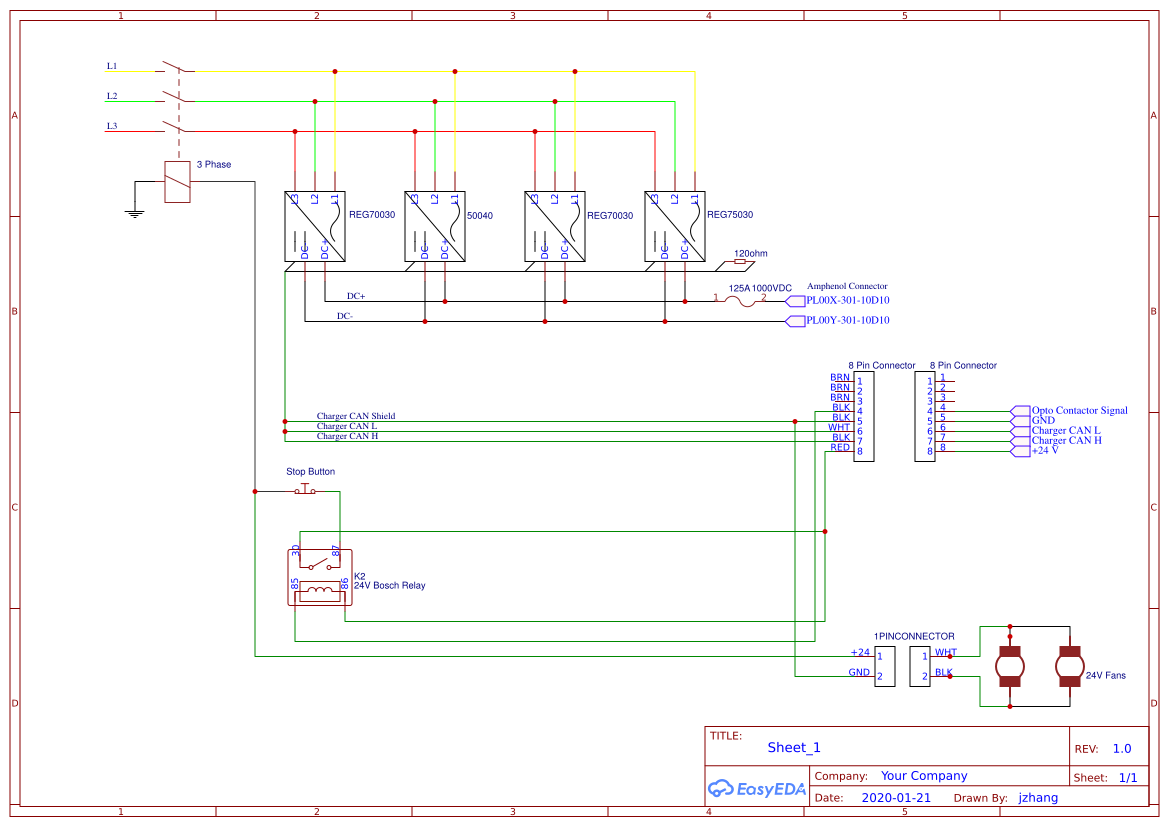Click the Charger CAN H net label

(347, 436)
